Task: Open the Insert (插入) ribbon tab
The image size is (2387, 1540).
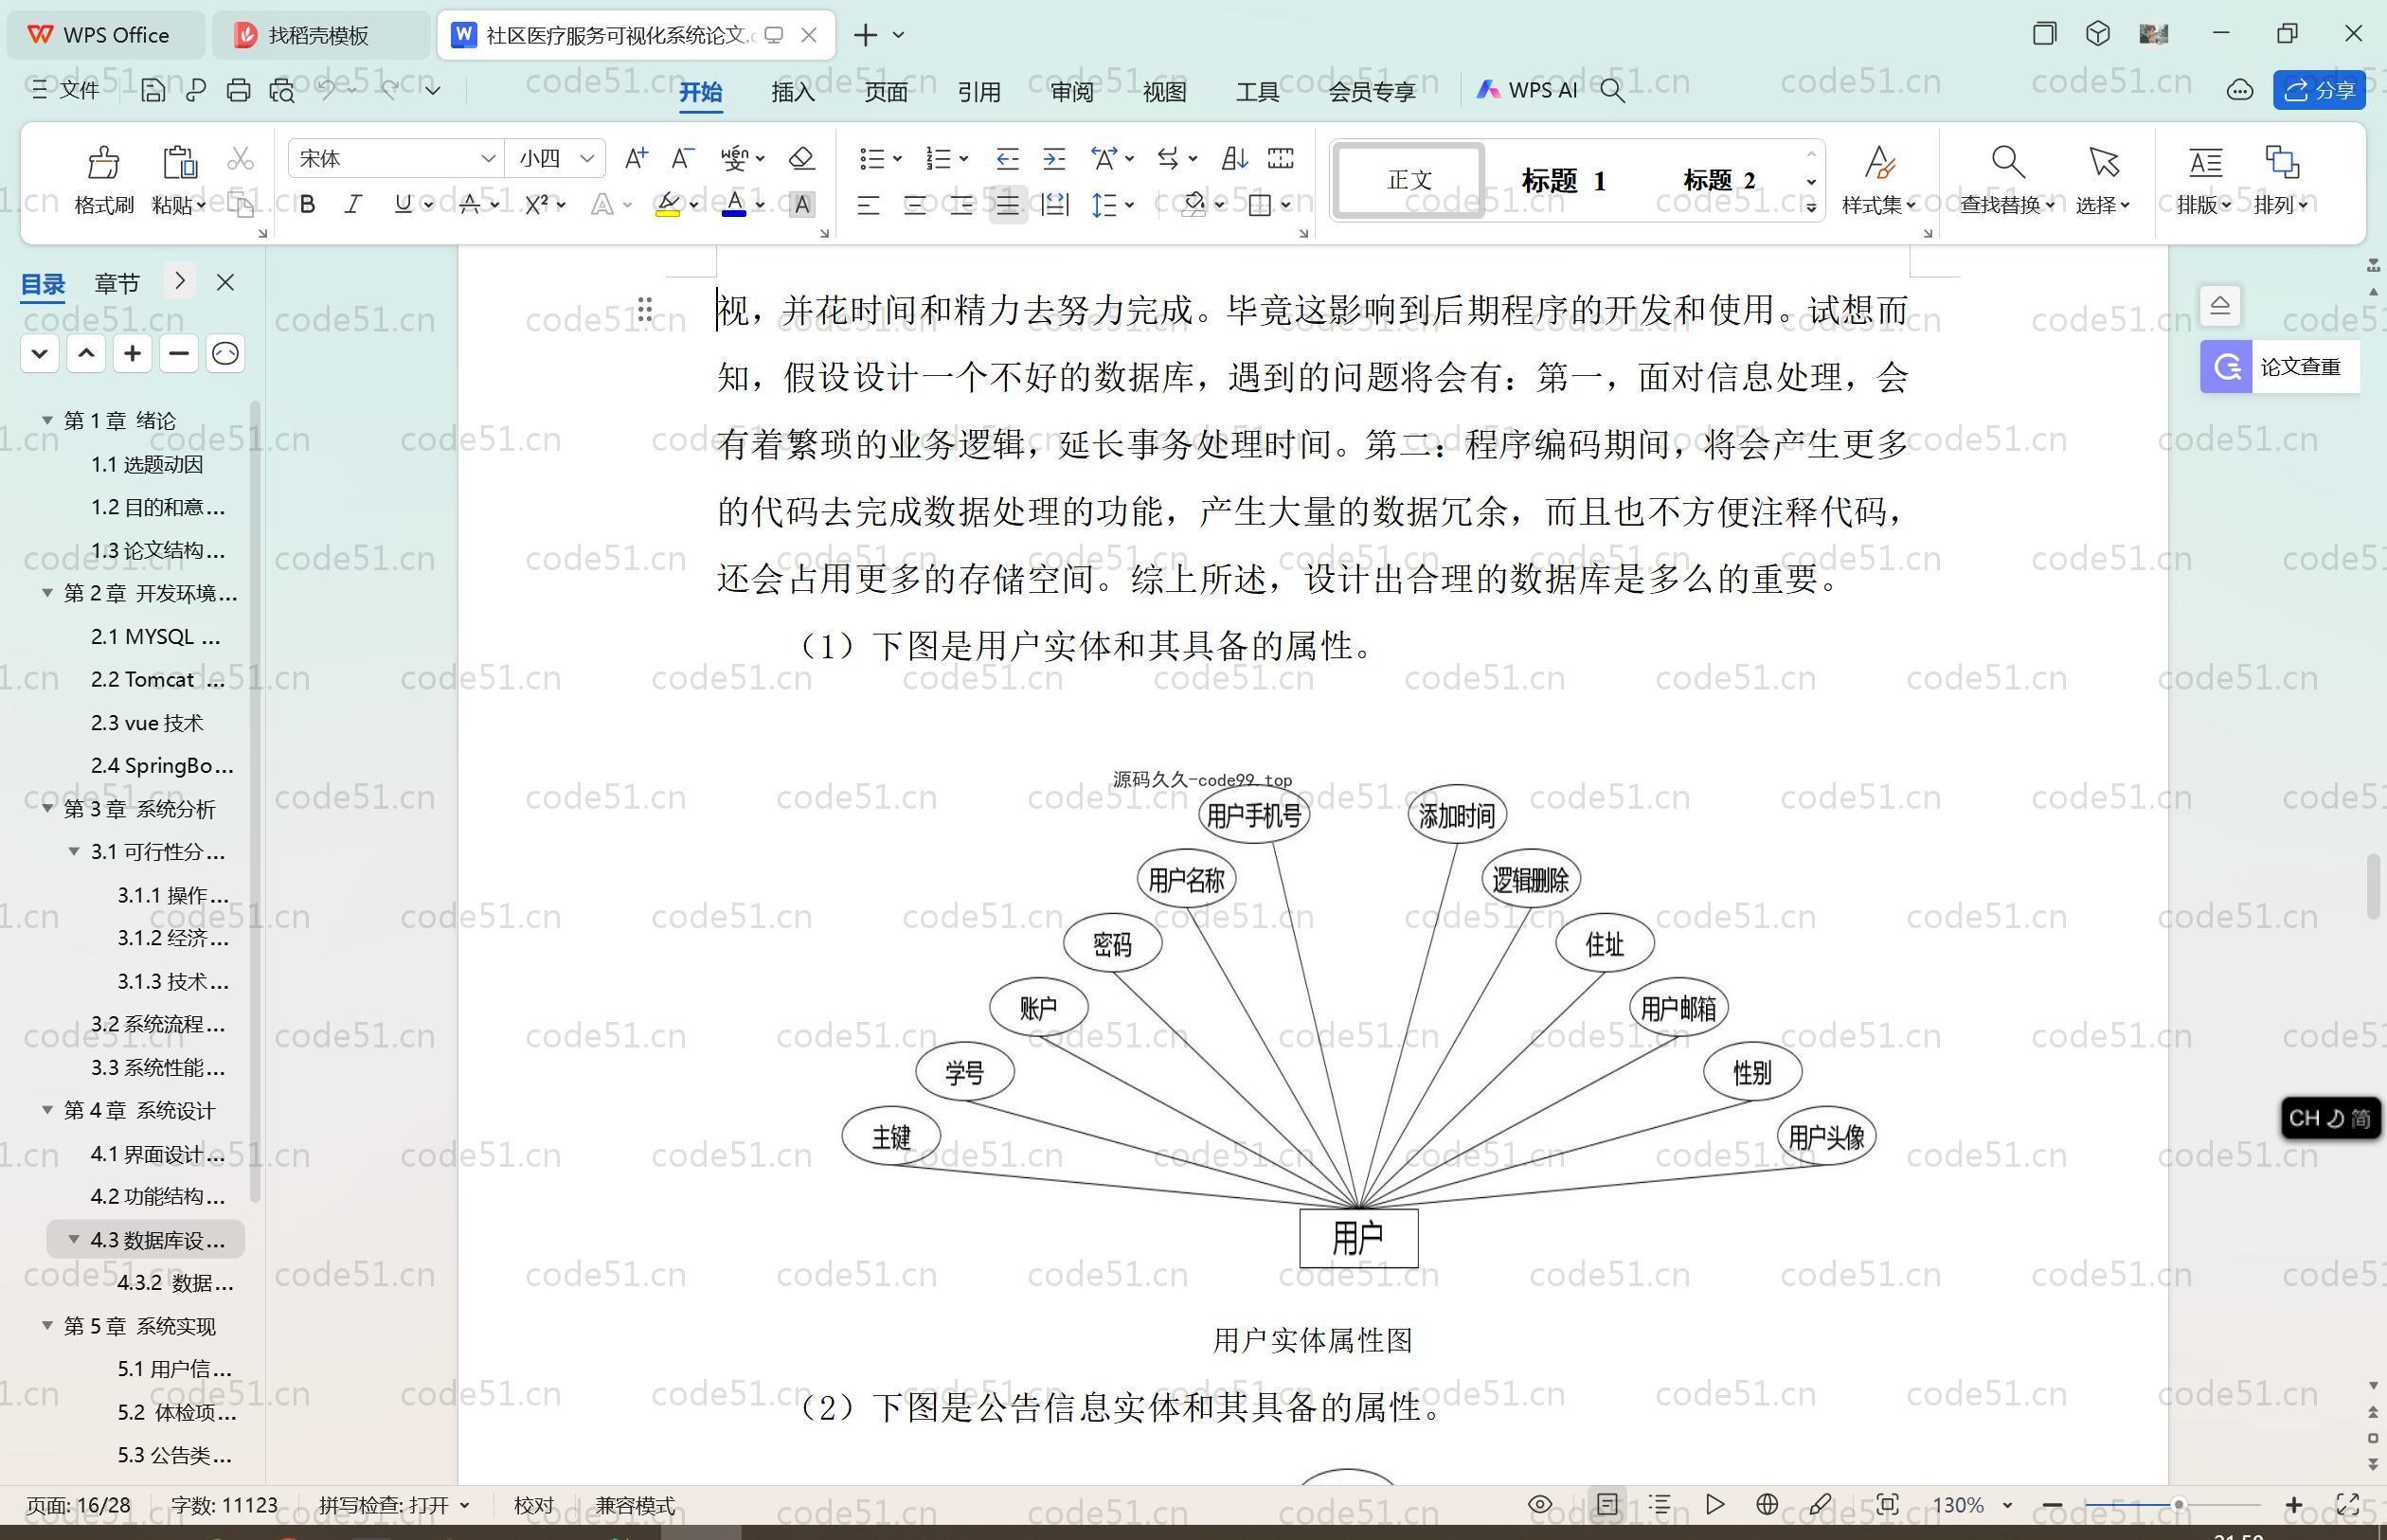Action: click(793, 91)
